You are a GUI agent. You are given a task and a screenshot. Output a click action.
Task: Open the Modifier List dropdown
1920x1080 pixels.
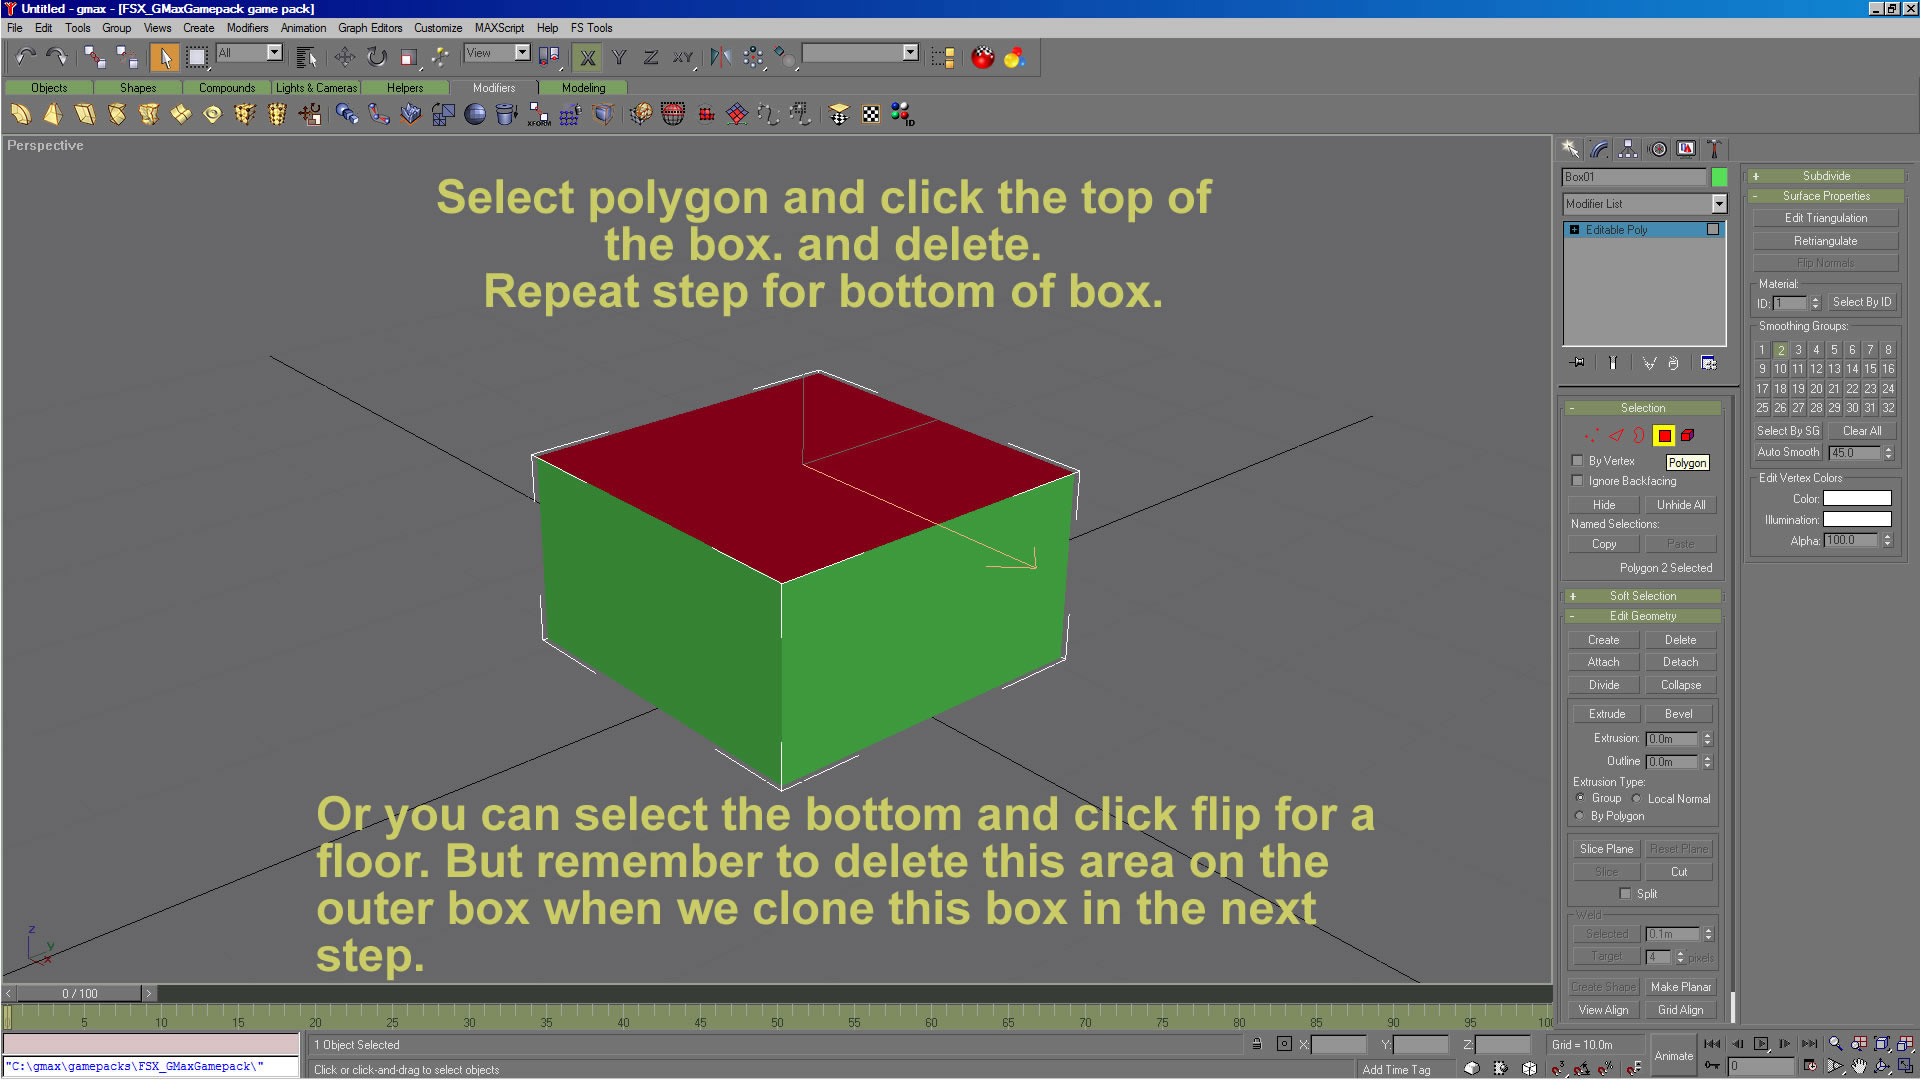pos(1719,204)
